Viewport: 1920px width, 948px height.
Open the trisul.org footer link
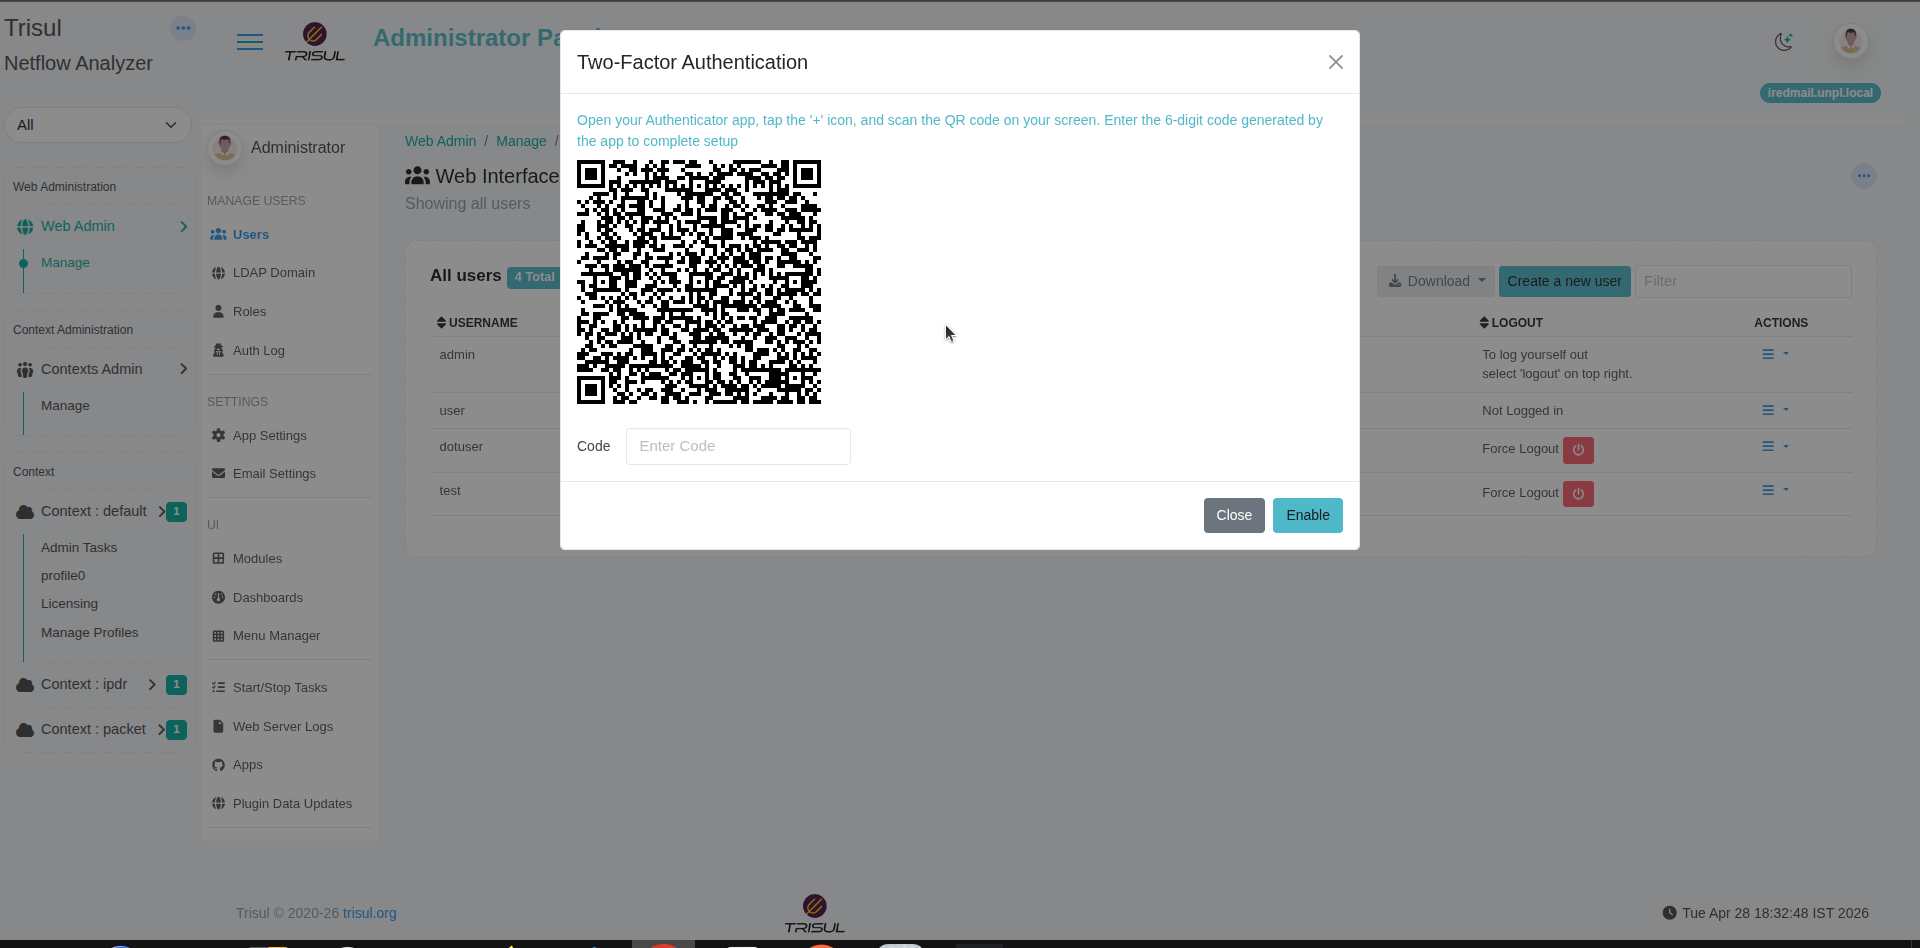tap(369, 913)
